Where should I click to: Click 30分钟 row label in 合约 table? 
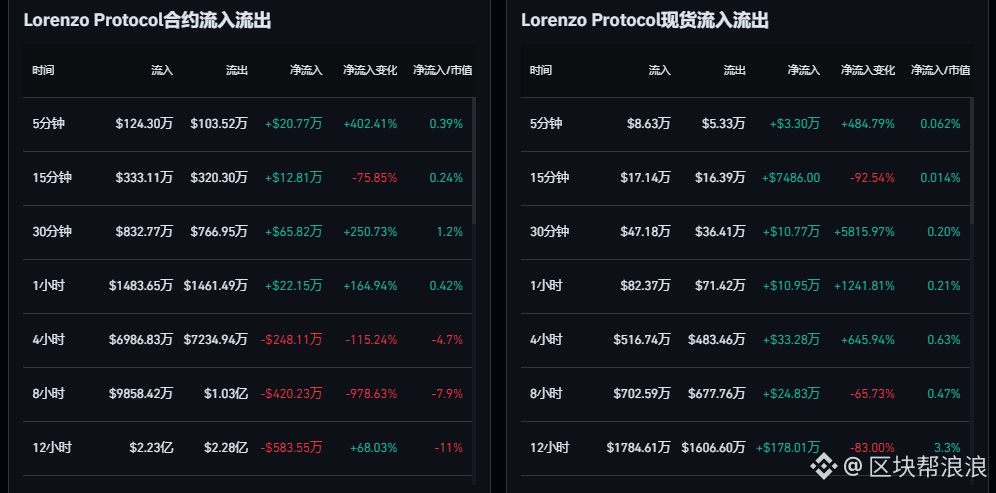tap(52, 232)
